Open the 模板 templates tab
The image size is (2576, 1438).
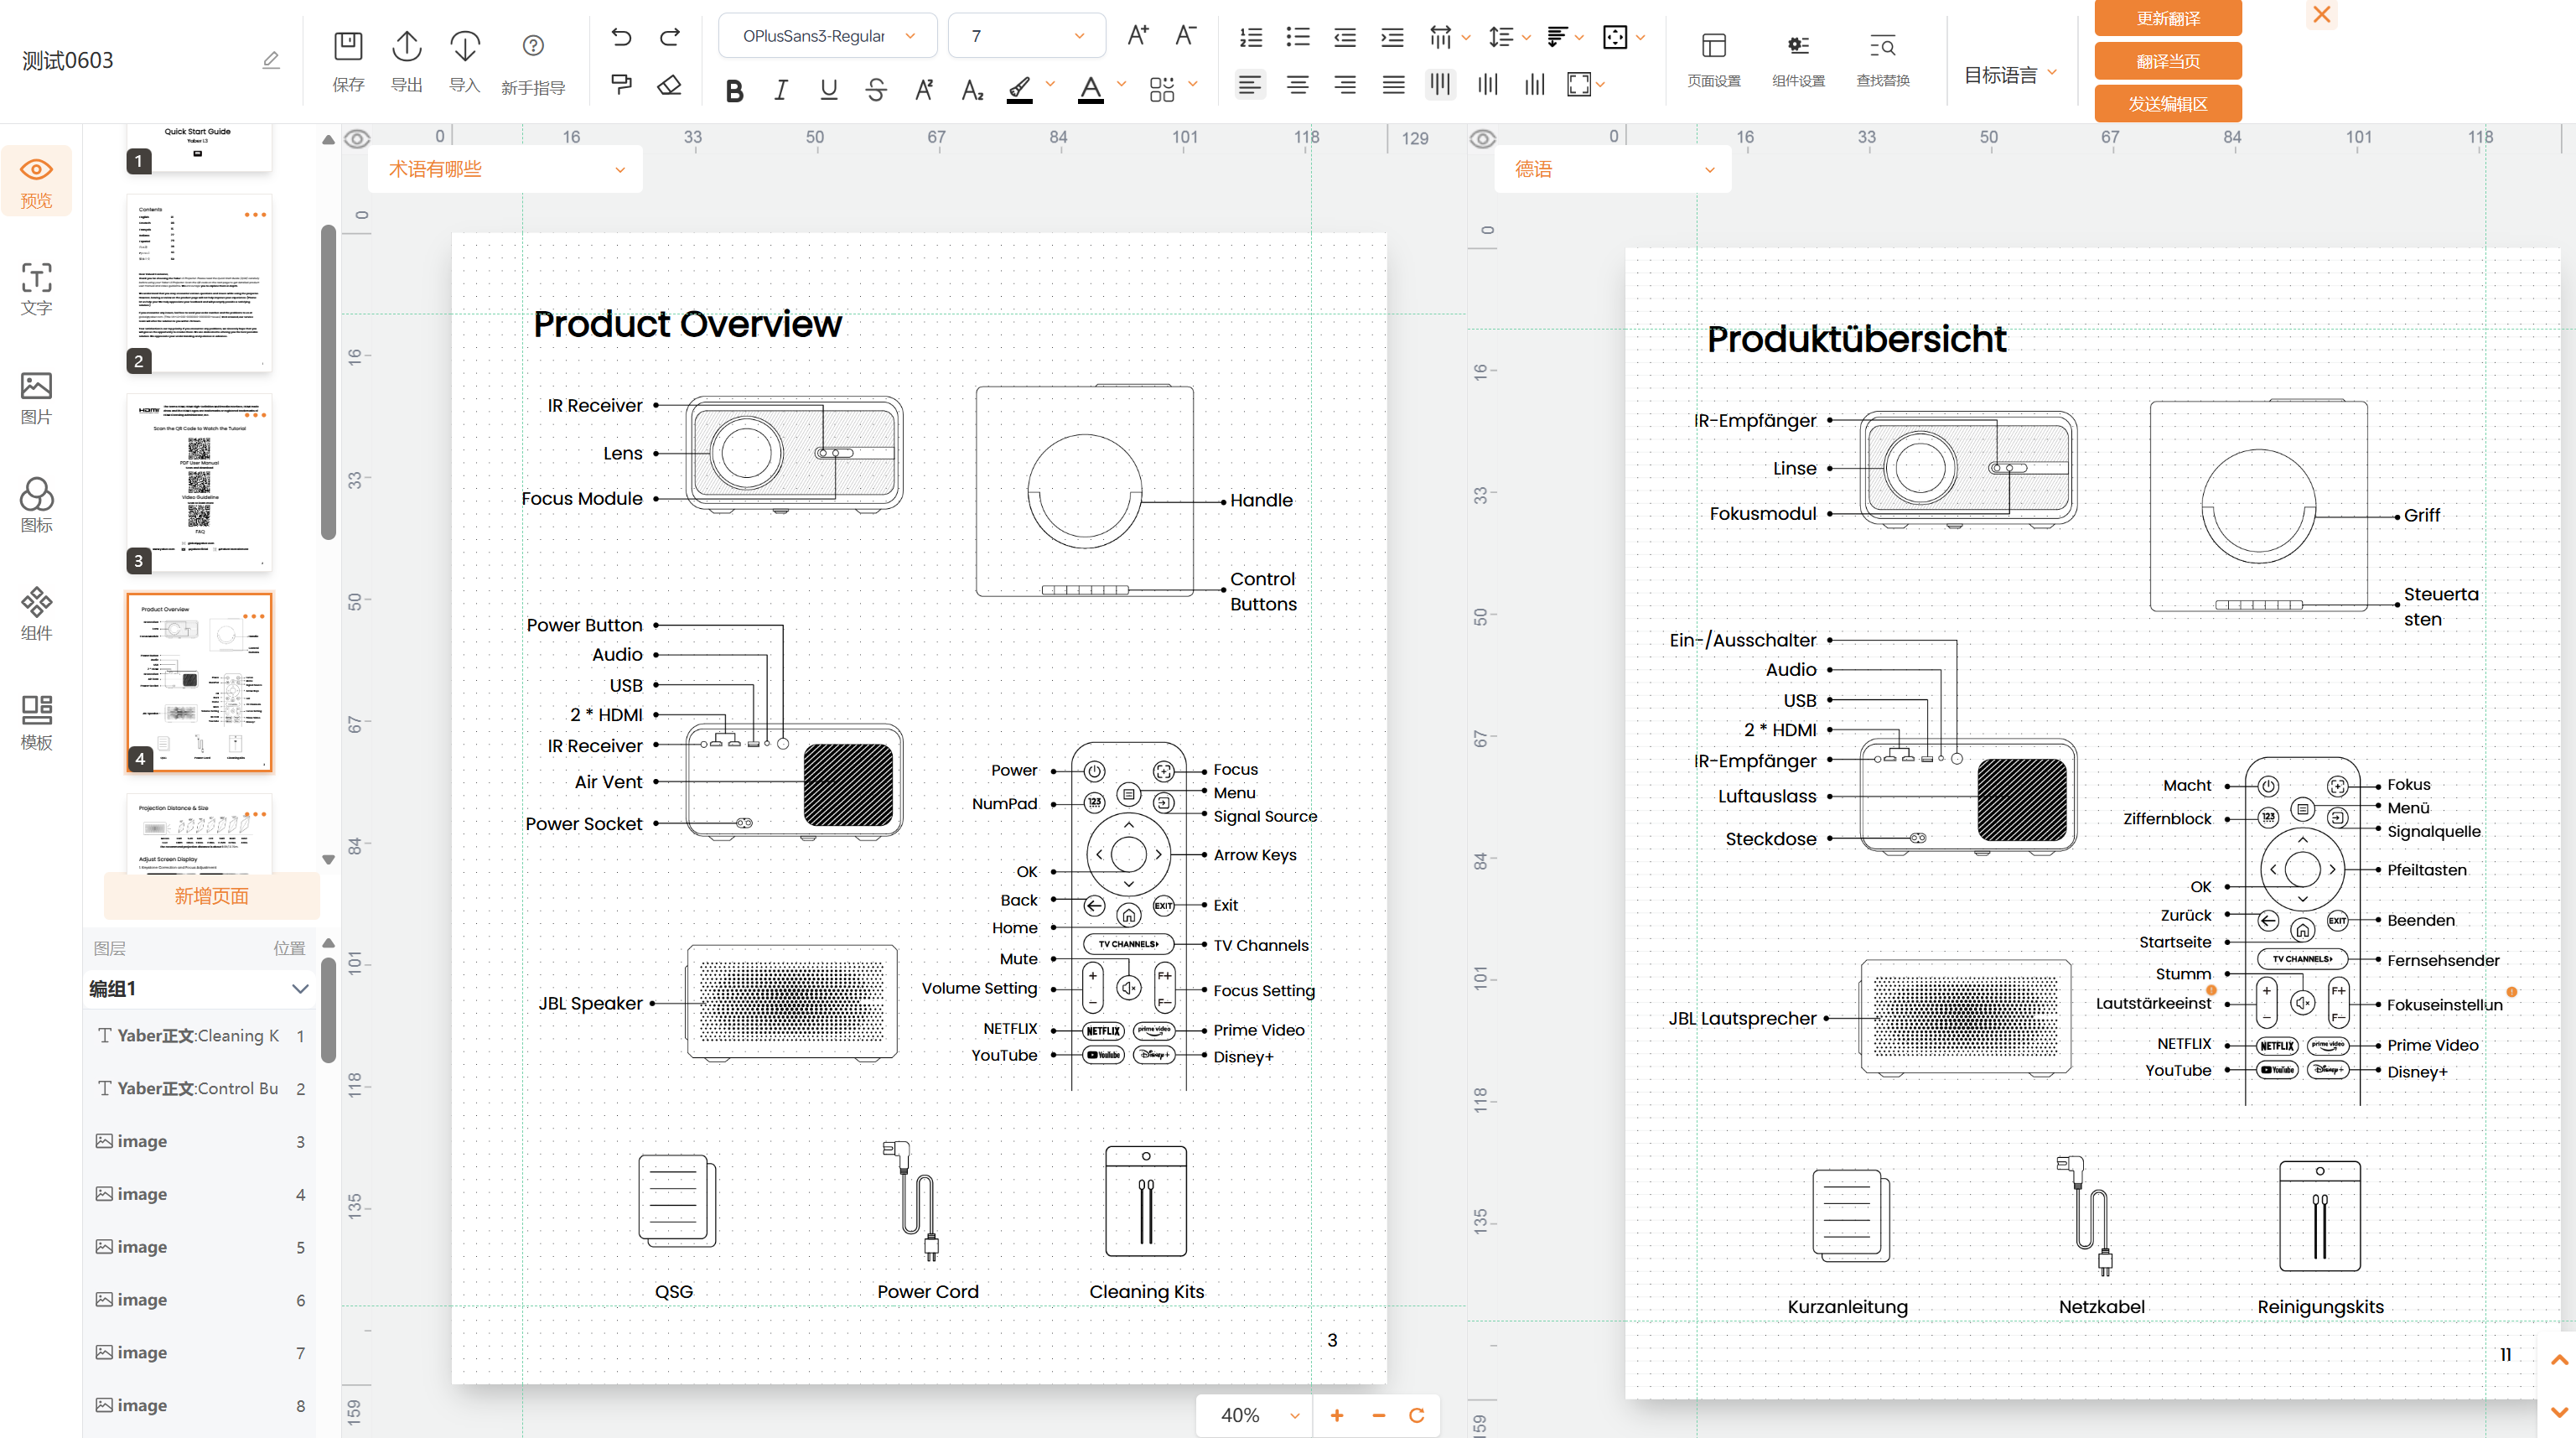[x=36, y=722]
